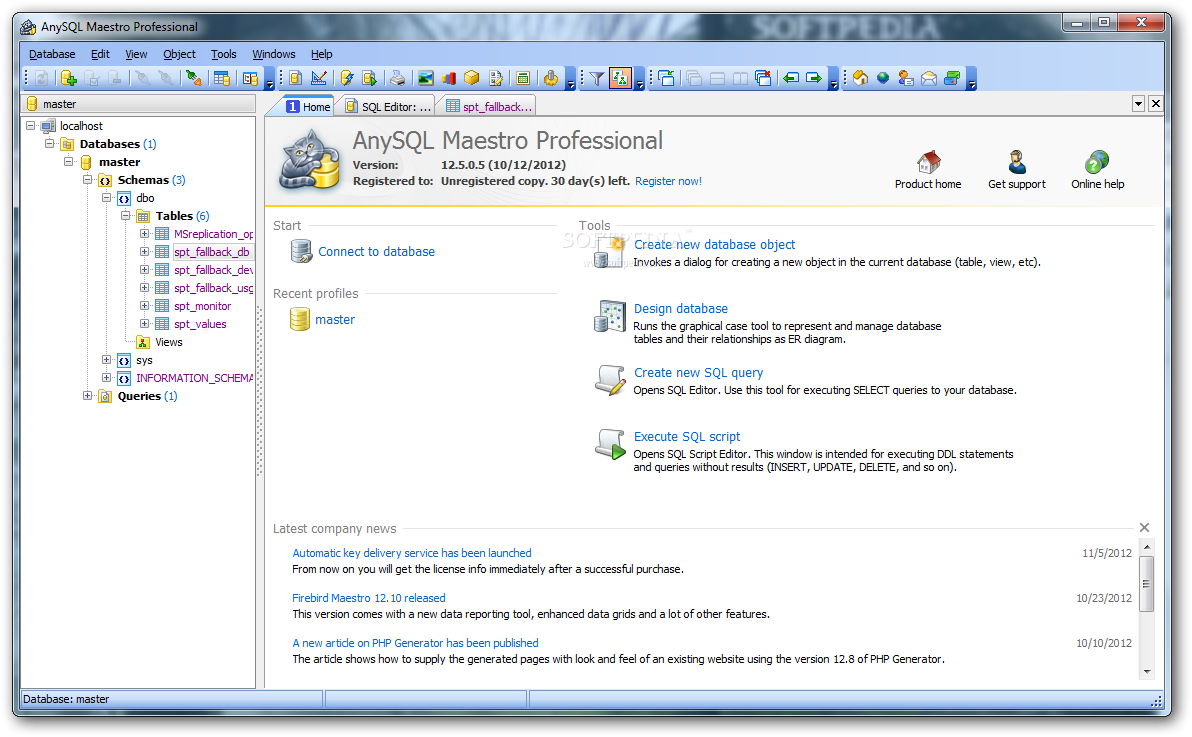Click the person support toolbar icon

click(x=905, y=78)
